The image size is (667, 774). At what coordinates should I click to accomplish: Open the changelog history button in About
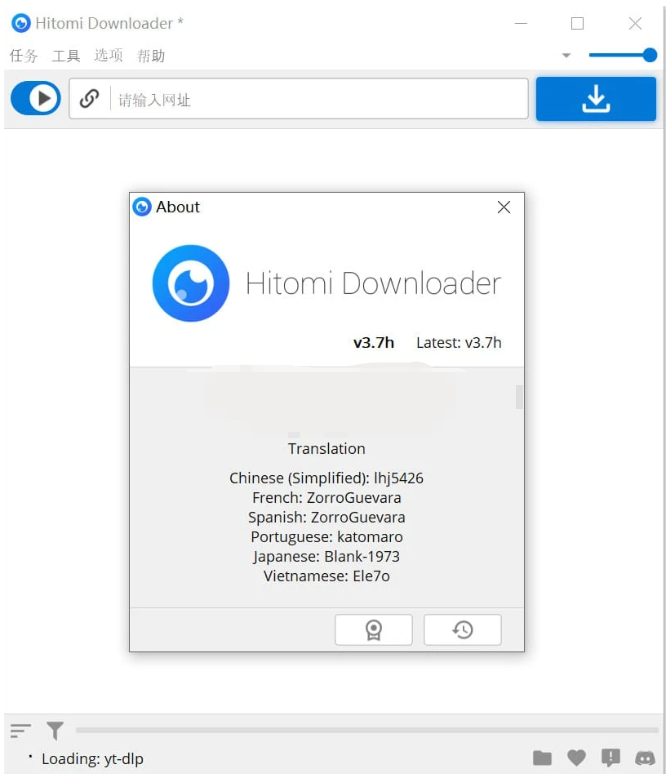(x=463, y=630)
